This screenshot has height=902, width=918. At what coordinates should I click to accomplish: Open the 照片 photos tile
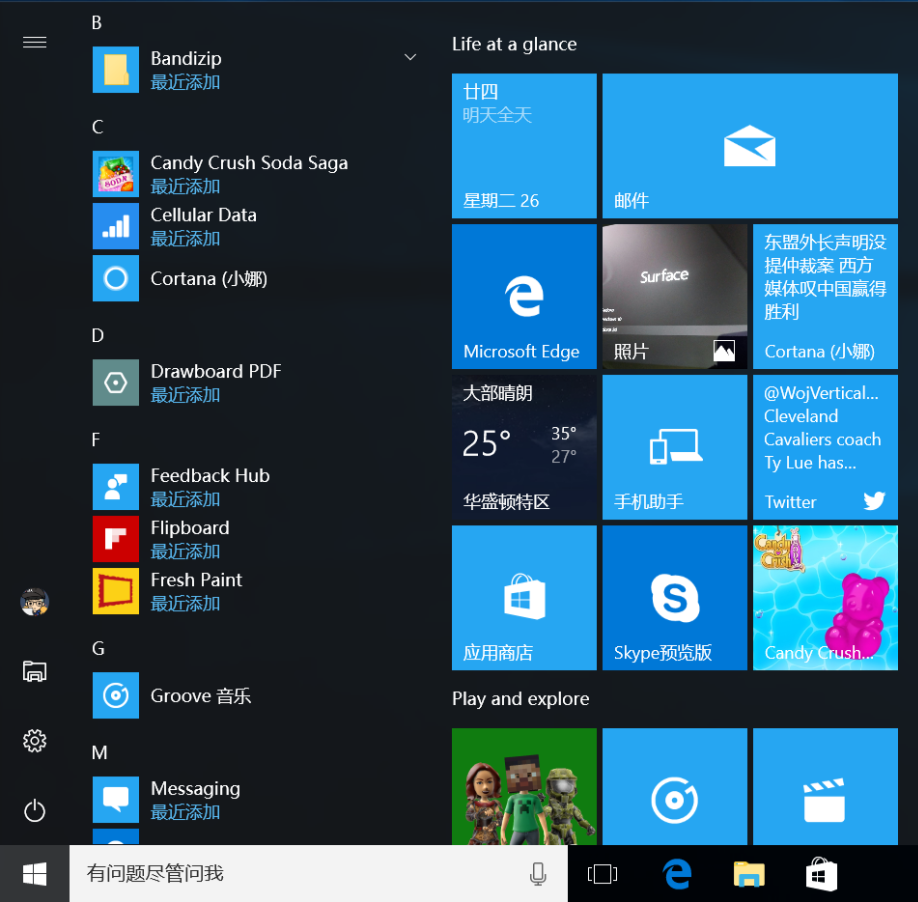pyautogui.click(x=674, y=296)
